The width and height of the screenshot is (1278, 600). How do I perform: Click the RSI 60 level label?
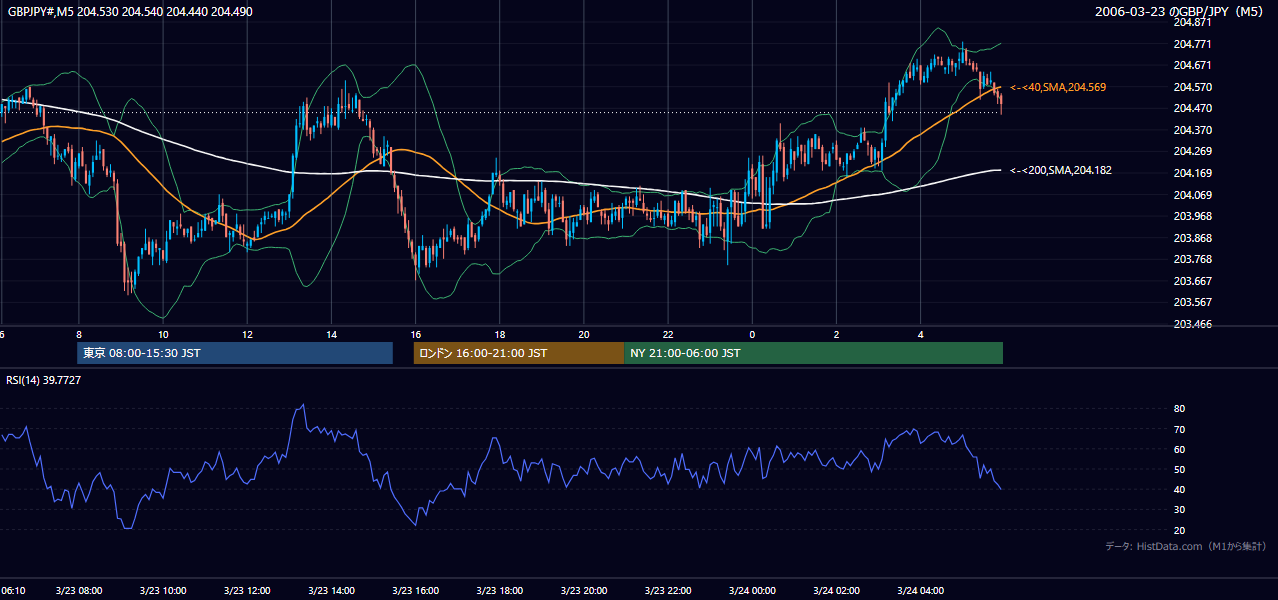tap(1179, 449)
